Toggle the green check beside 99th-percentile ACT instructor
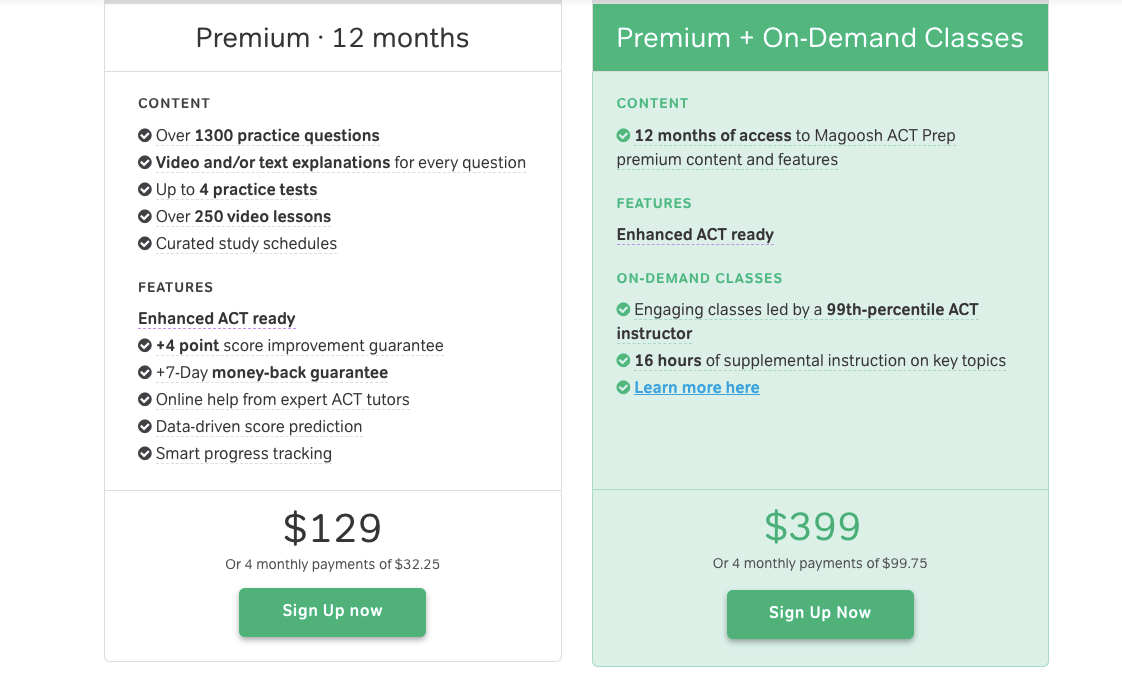Screen dimensions: 1122x679 tap(623, 310)
